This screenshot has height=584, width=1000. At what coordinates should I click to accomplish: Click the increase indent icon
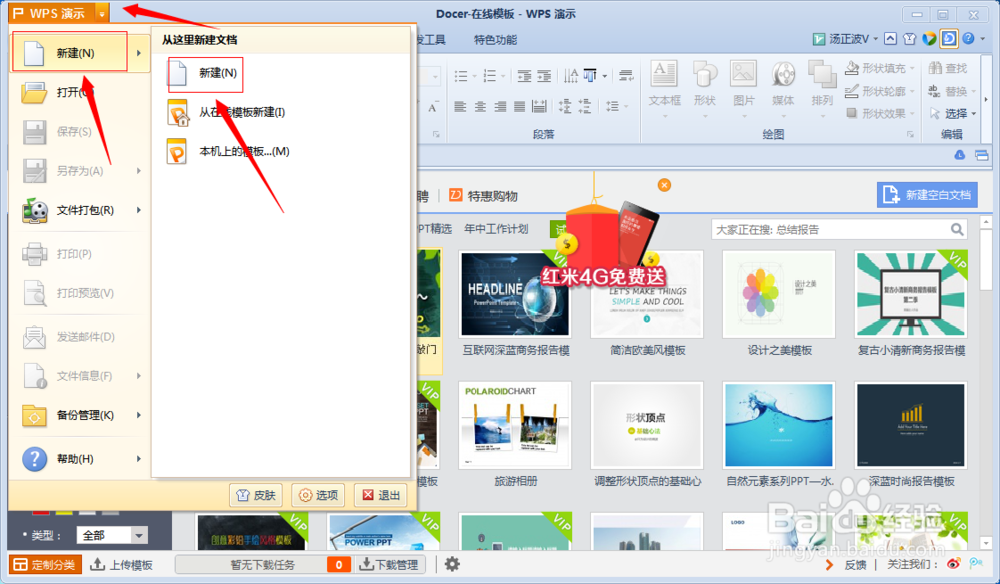coord(544,77)
